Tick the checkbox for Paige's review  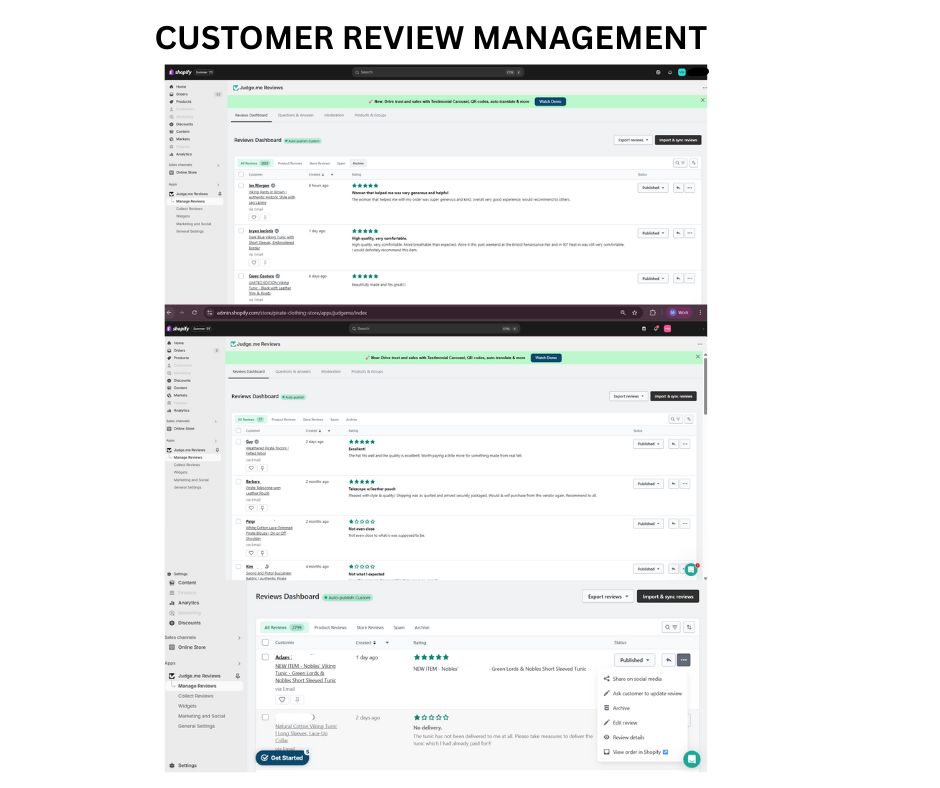point(238,522)
